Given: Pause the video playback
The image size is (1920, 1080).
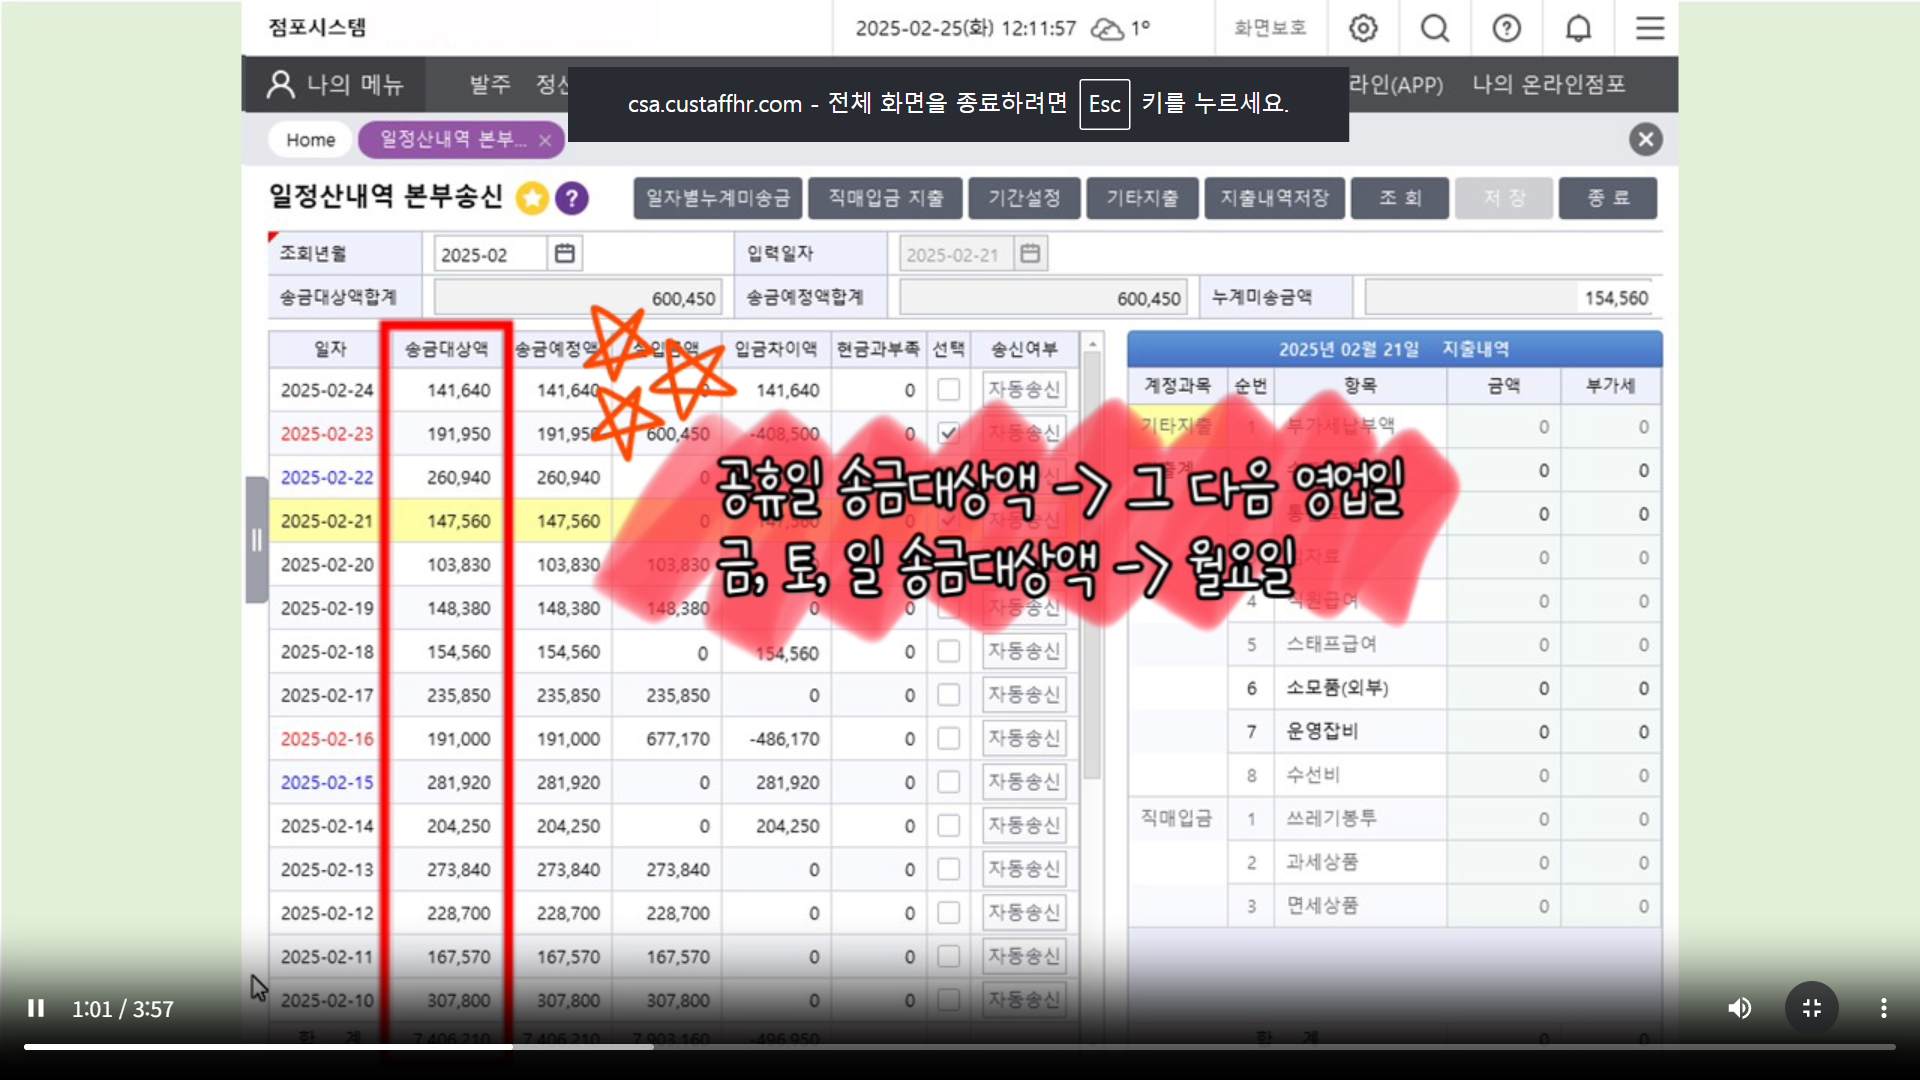Looking at the screenshot, I should (36, 1008).
